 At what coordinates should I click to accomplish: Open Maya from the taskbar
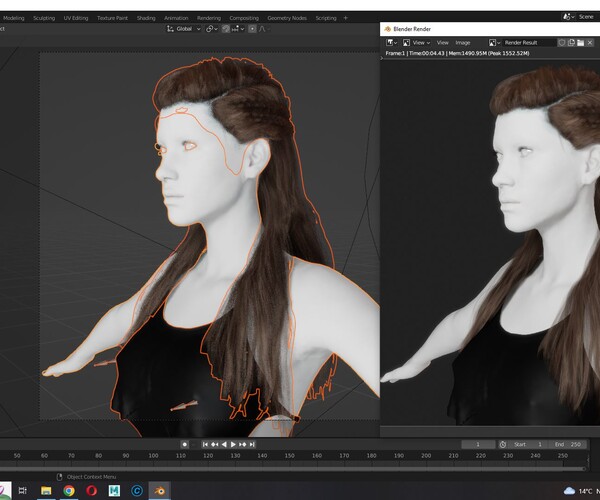coord(114,490)
